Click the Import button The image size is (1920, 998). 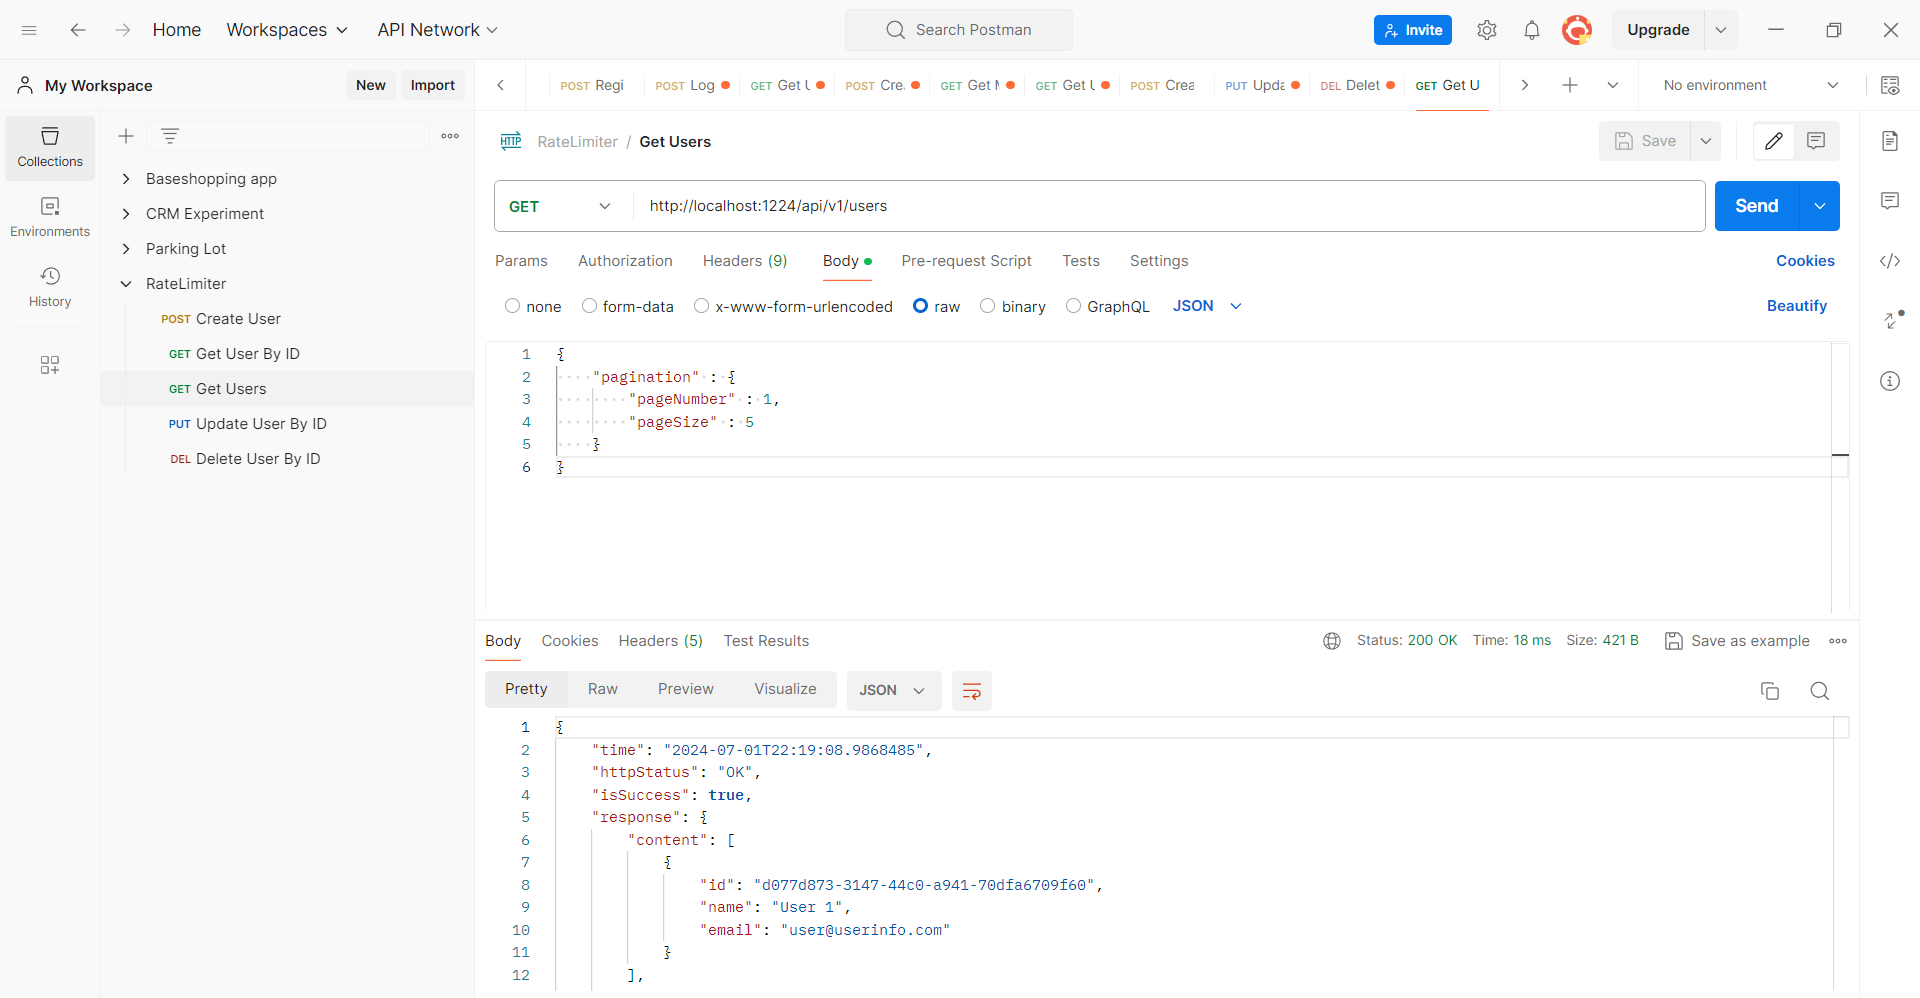coord(433,85)
